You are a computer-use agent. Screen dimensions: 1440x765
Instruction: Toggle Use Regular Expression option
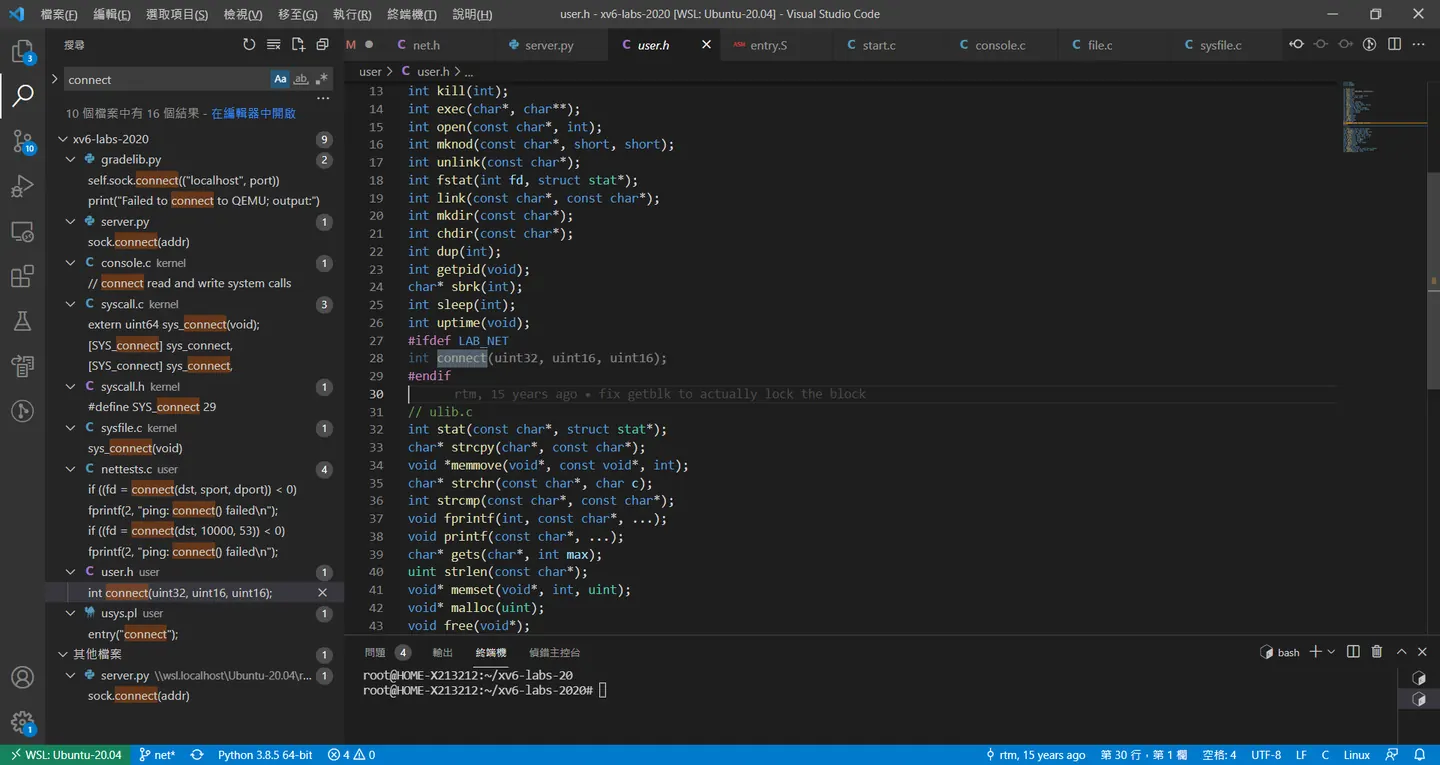tap(321, 79)
